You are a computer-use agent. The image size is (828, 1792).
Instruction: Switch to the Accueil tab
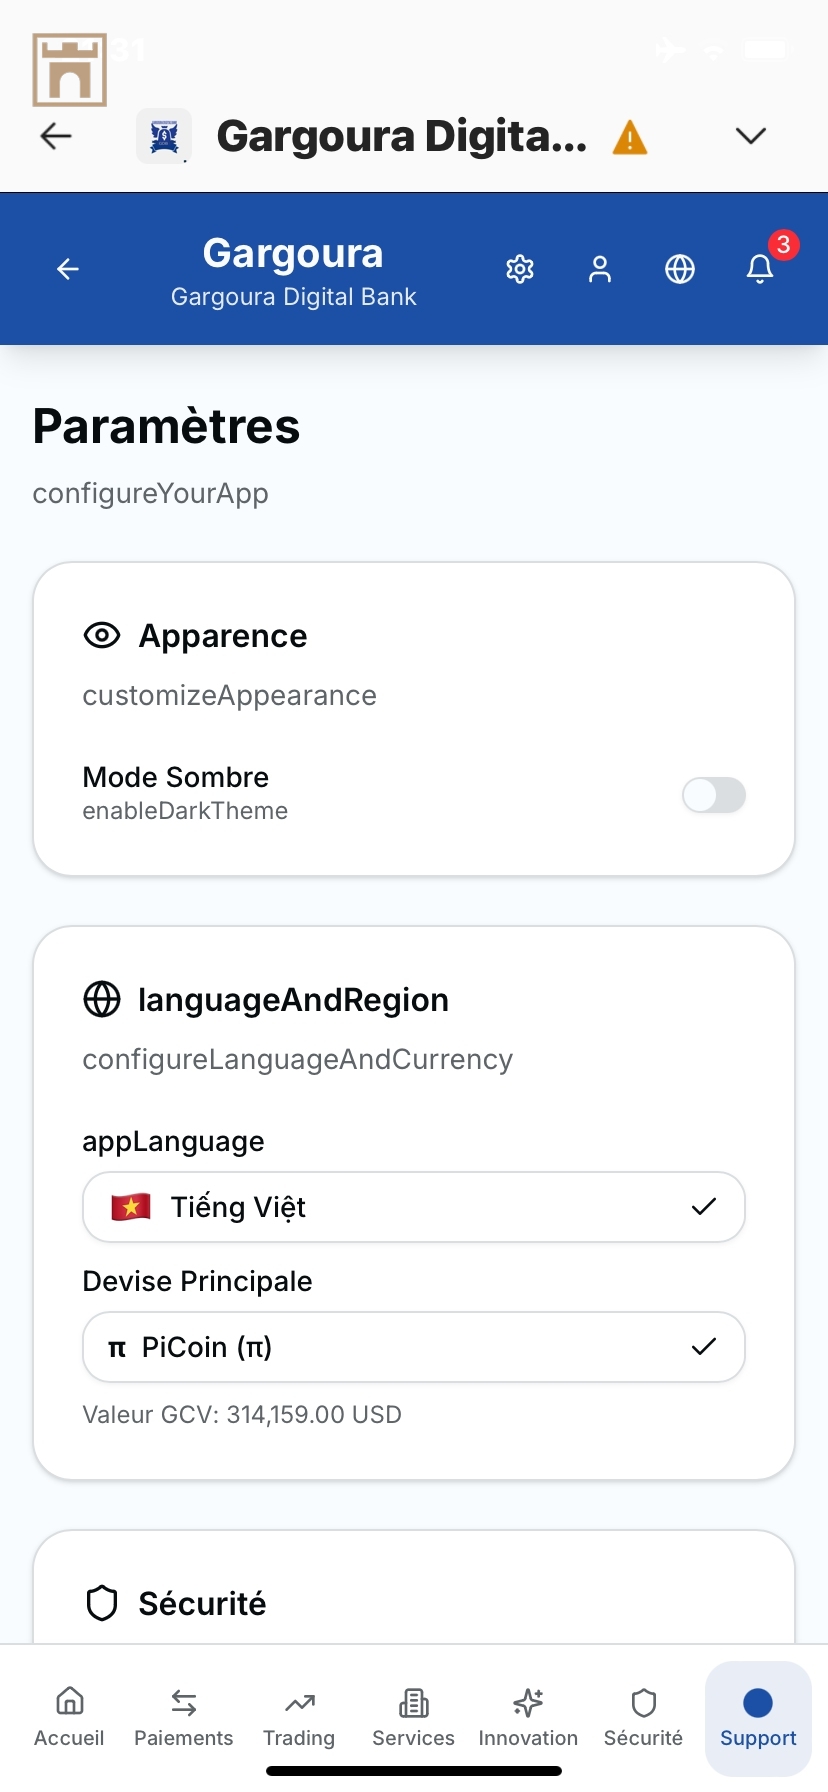pyautogui.click(x=69, y=1716)
